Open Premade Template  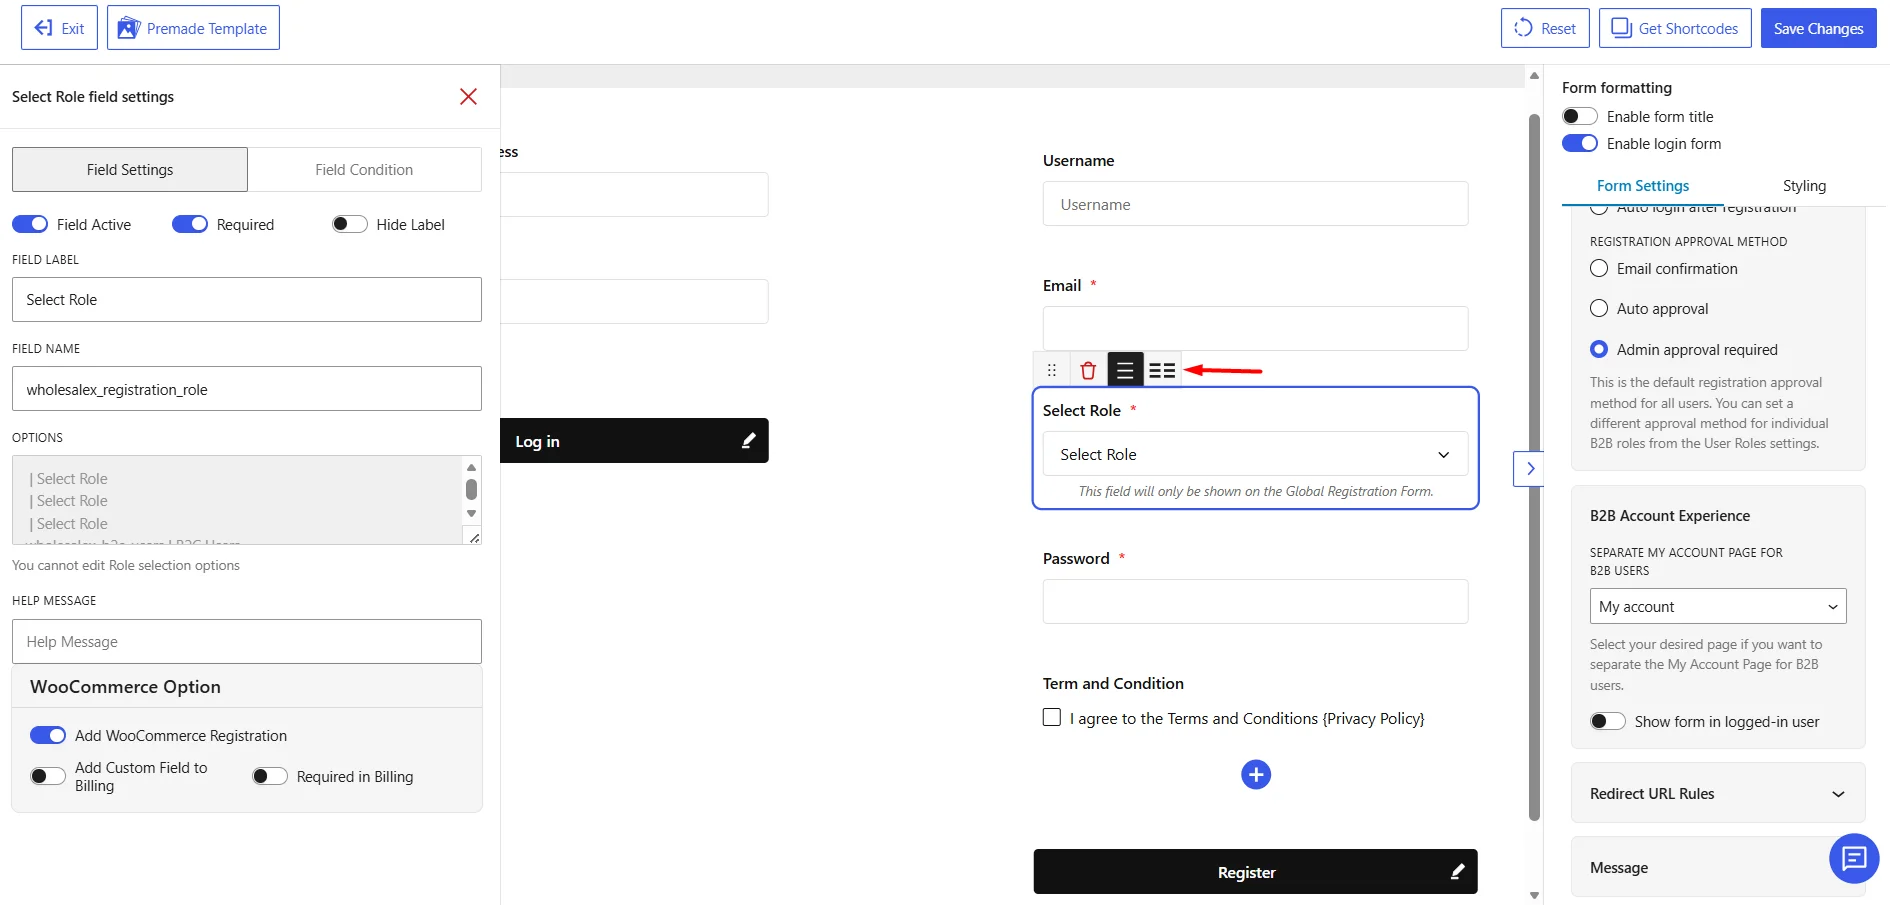coord(193,28)
